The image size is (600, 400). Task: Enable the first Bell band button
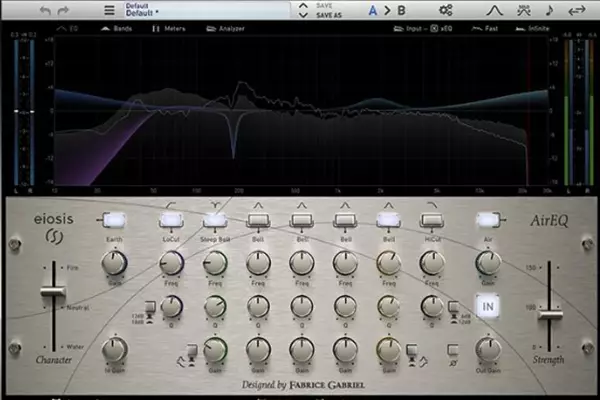coord(258,221)
